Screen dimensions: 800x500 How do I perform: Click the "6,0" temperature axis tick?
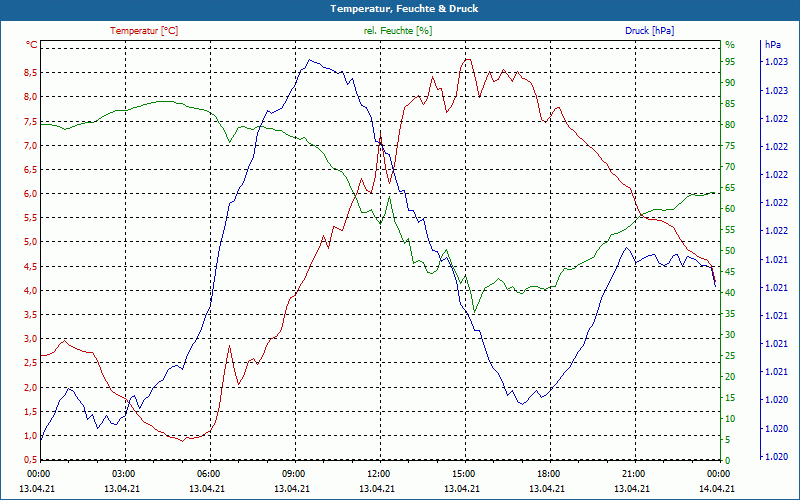click(30, 194)
